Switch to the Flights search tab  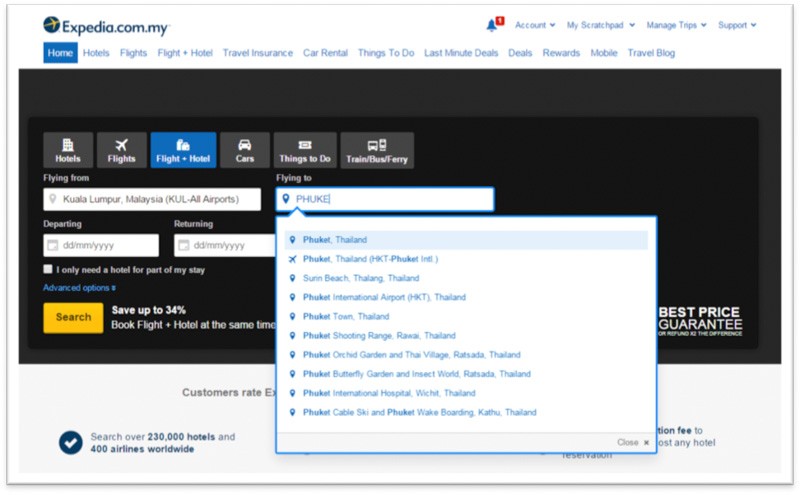click(x=121, y=150)
